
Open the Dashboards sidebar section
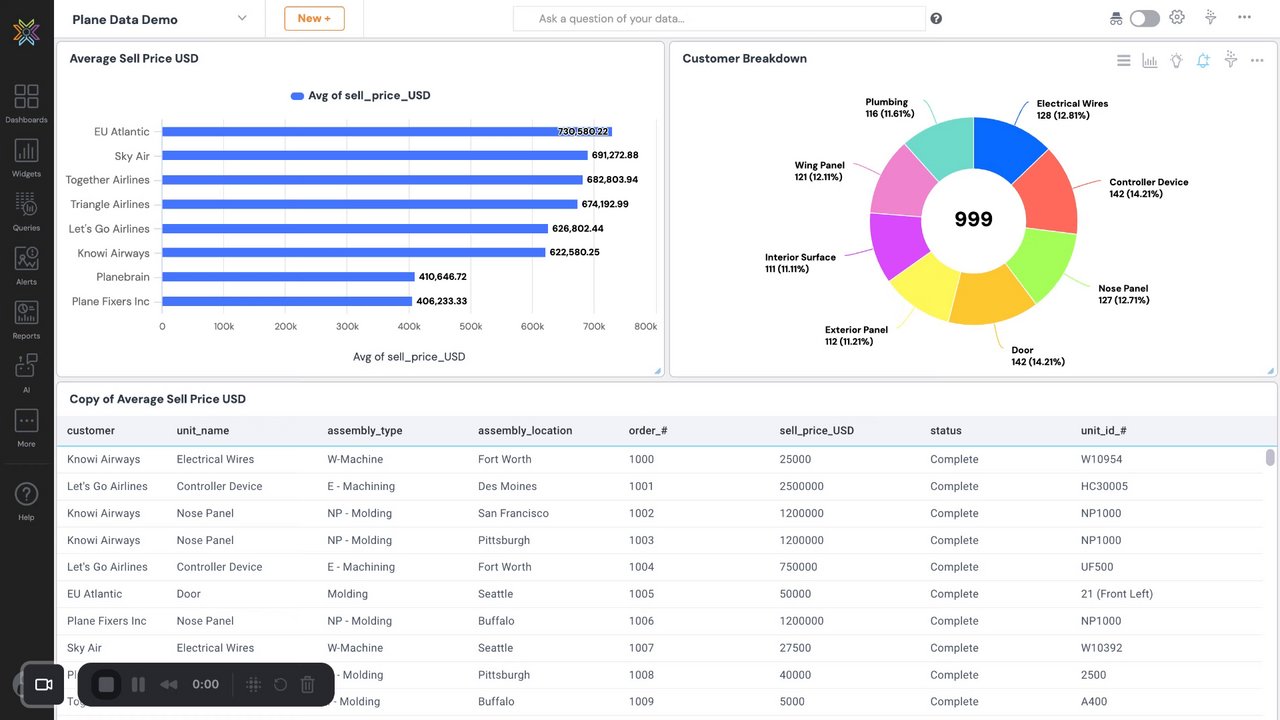26,104
